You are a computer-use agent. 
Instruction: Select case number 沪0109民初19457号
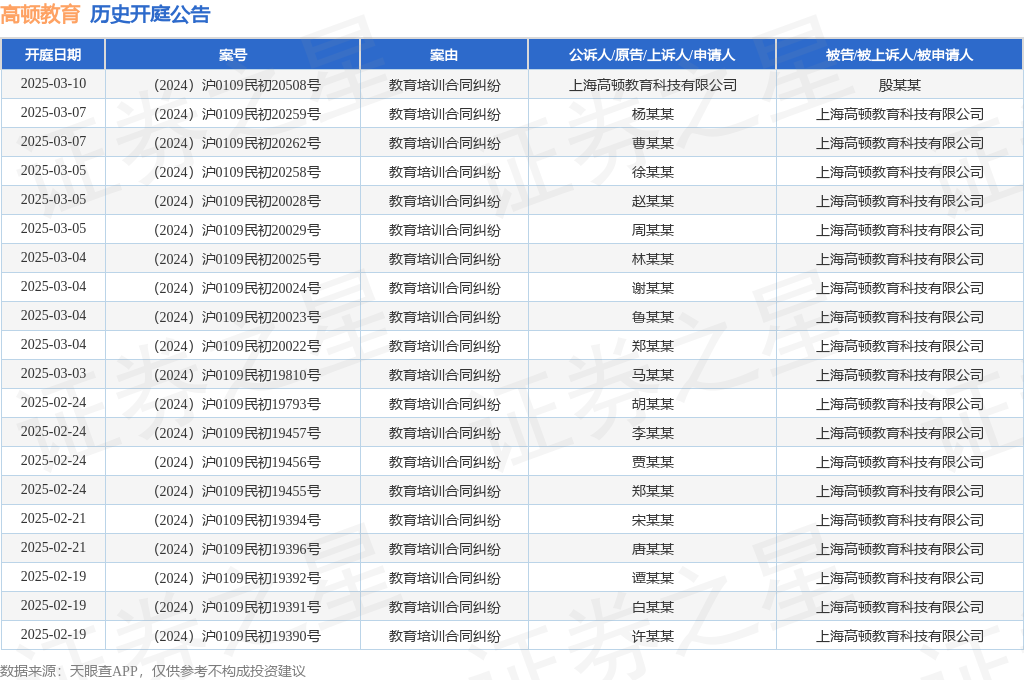261,433
